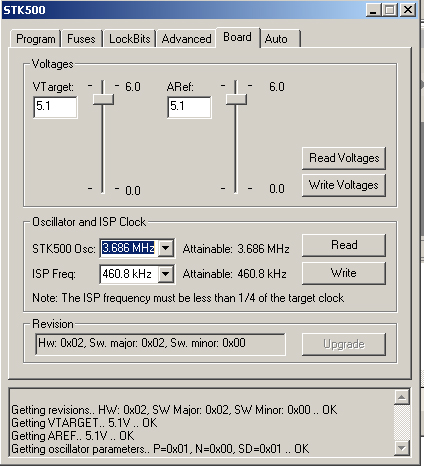The height and width of the screenshot is (468, 424).
Task: Minimize the STK500 window
Action: [x=373, y=10]
